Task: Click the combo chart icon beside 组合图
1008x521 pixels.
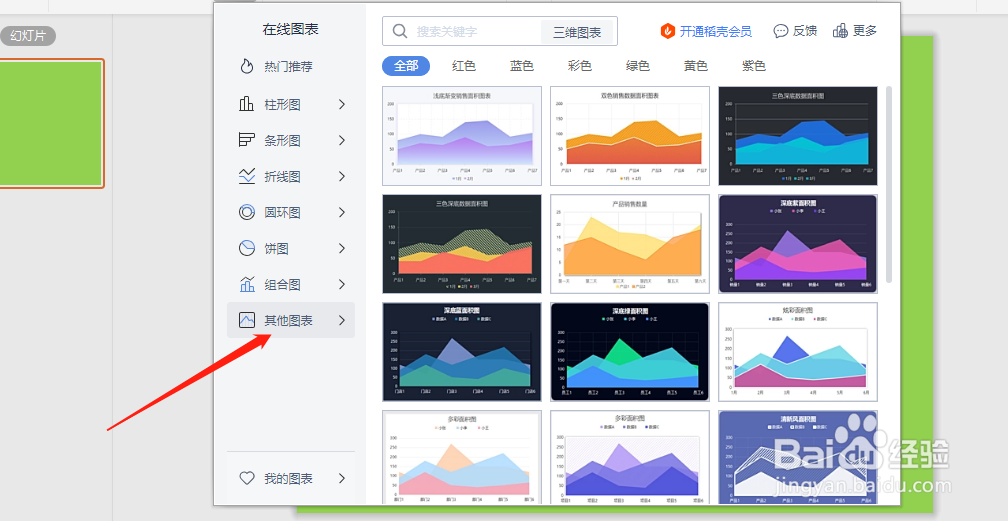Action: click(247, 284)
